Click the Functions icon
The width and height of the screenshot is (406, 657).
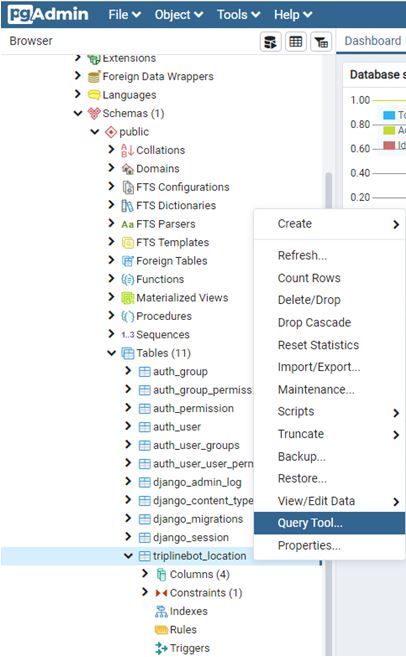[x=127, y=279]
